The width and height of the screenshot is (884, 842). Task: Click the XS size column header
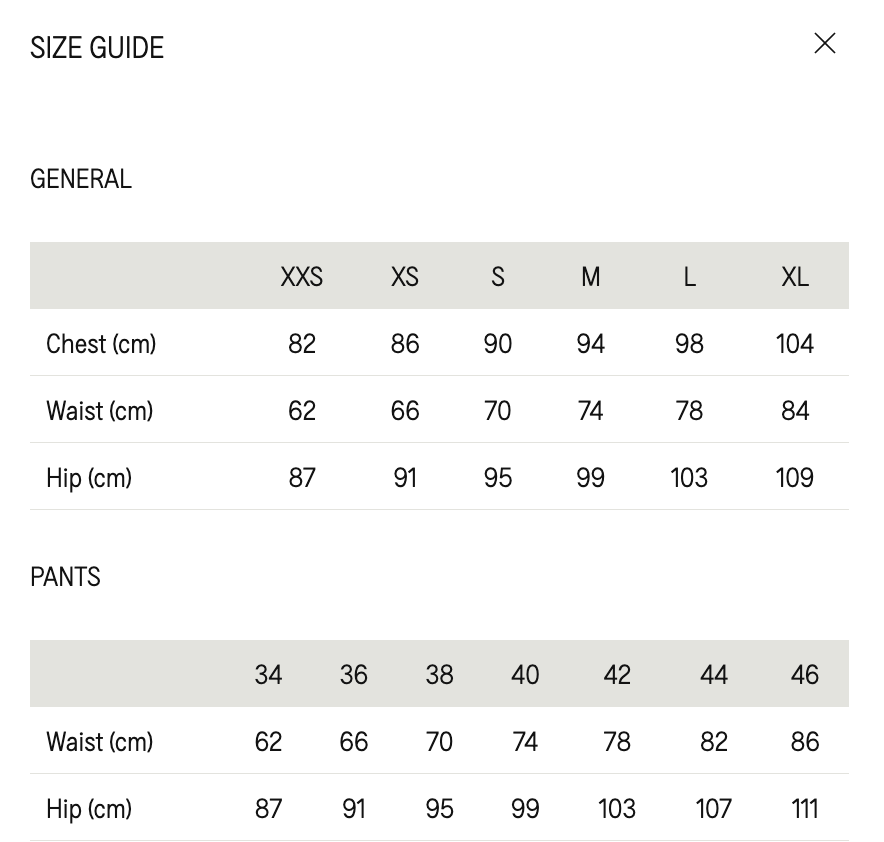pyautogui.click(x=405, y=277)
